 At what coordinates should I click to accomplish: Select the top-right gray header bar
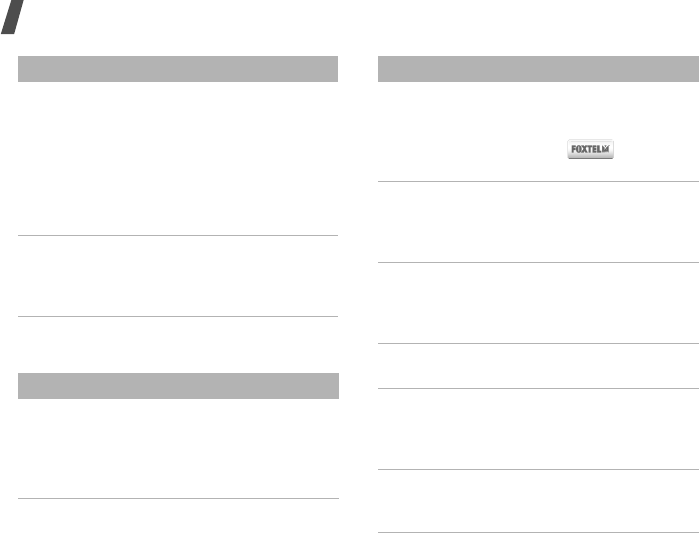(539, 69)
